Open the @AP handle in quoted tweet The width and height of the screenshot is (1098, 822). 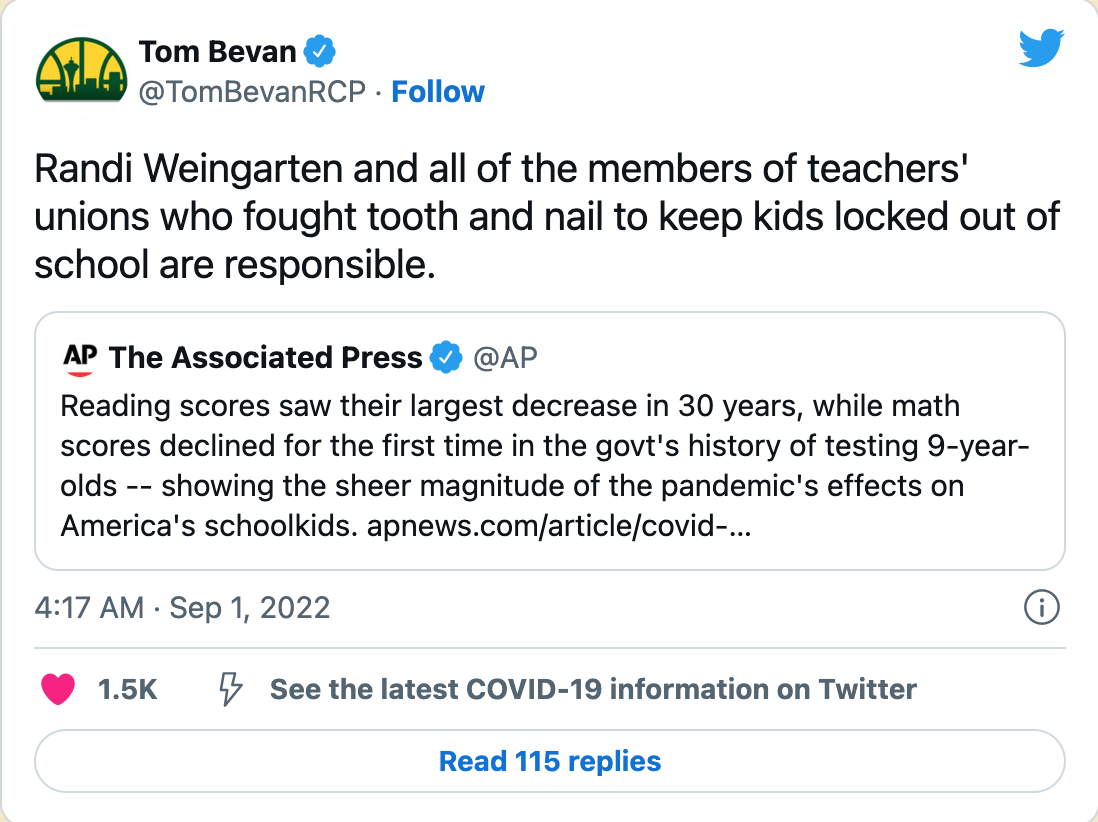point(505,357)
